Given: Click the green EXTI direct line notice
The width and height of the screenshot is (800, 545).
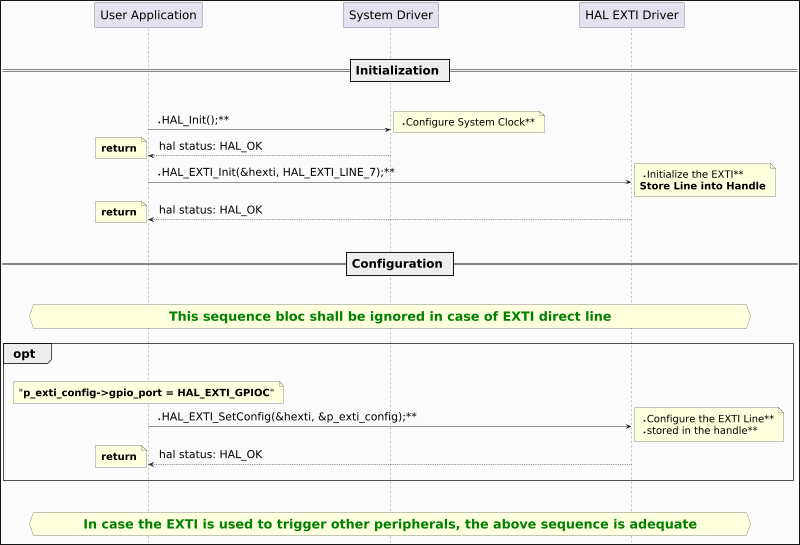Looking at the screenshot, I should point(390,316).
